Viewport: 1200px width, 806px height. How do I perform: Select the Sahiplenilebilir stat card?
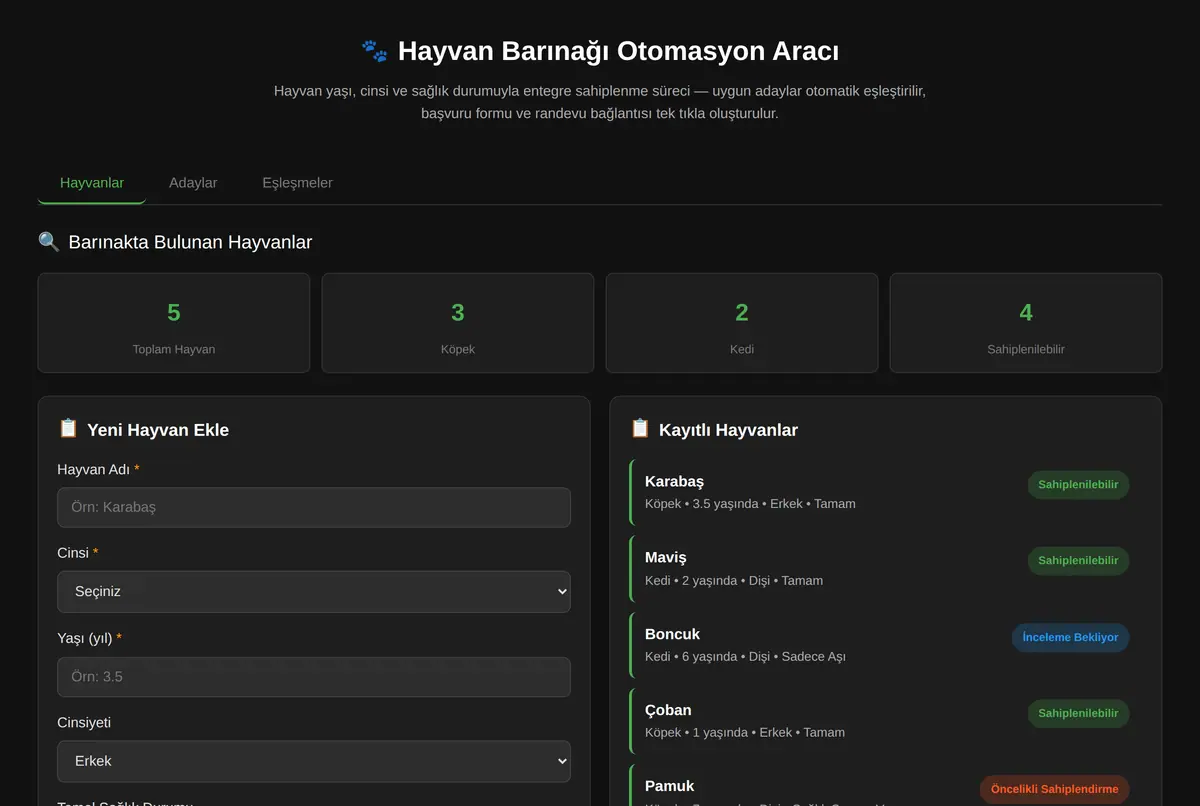pyautogui.click(x=1026, y=323)
